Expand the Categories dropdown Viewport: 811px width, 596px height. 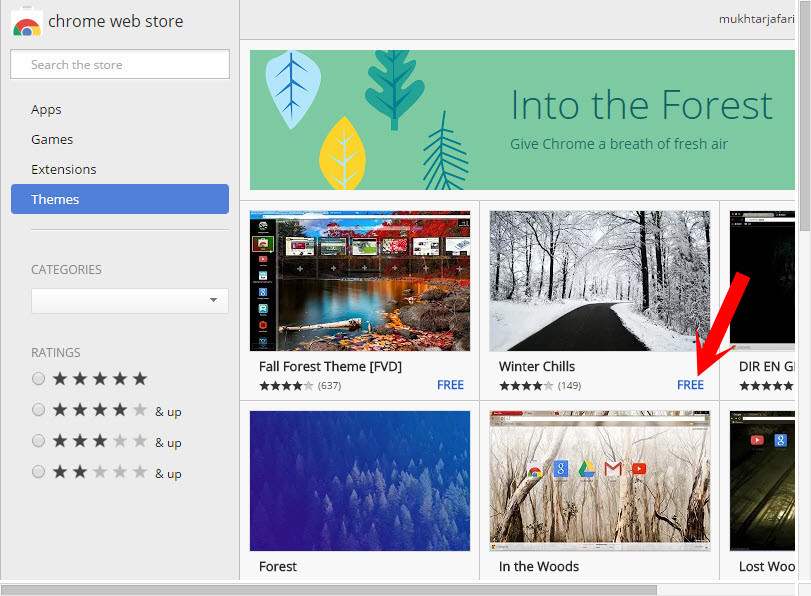coord(130,301)
